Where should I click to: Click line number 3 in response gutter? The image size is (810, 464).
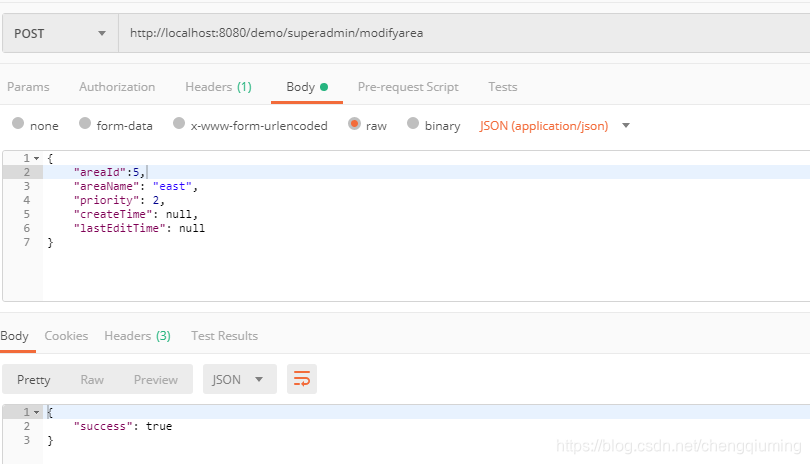coord(26,440)
